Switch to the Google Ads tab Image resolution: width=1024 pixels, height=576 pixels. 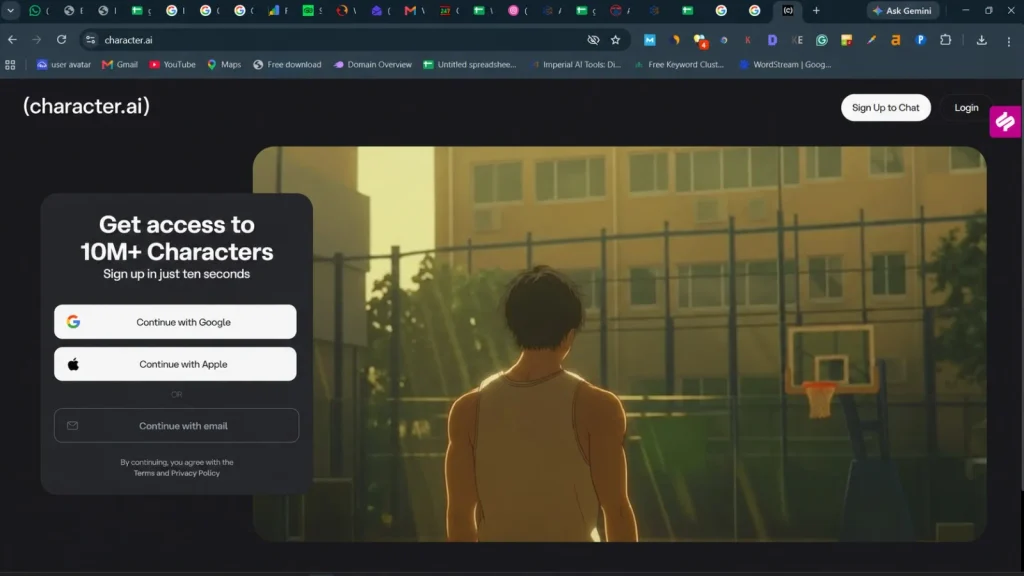274,10
